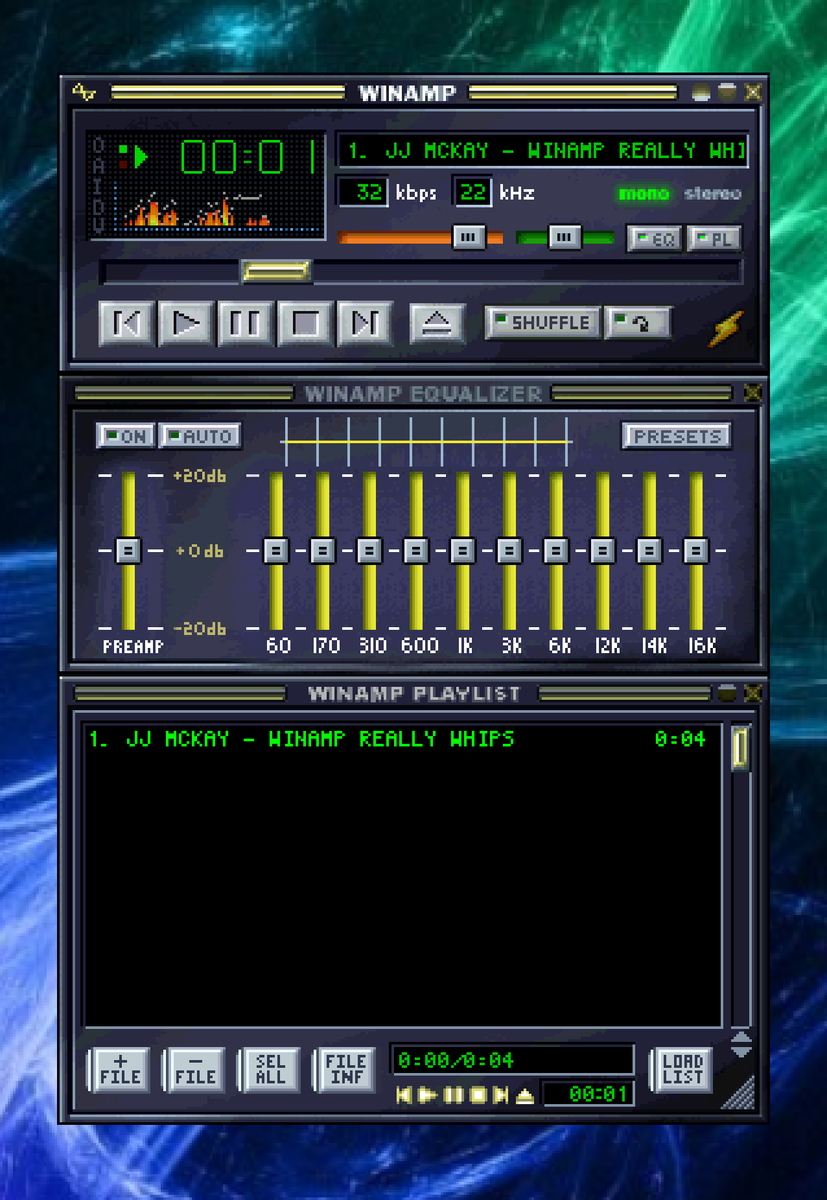Stop playback with the large Stop button
Image resolution: width=827 pixels, height=1200 pixels.
coord(305,323)
